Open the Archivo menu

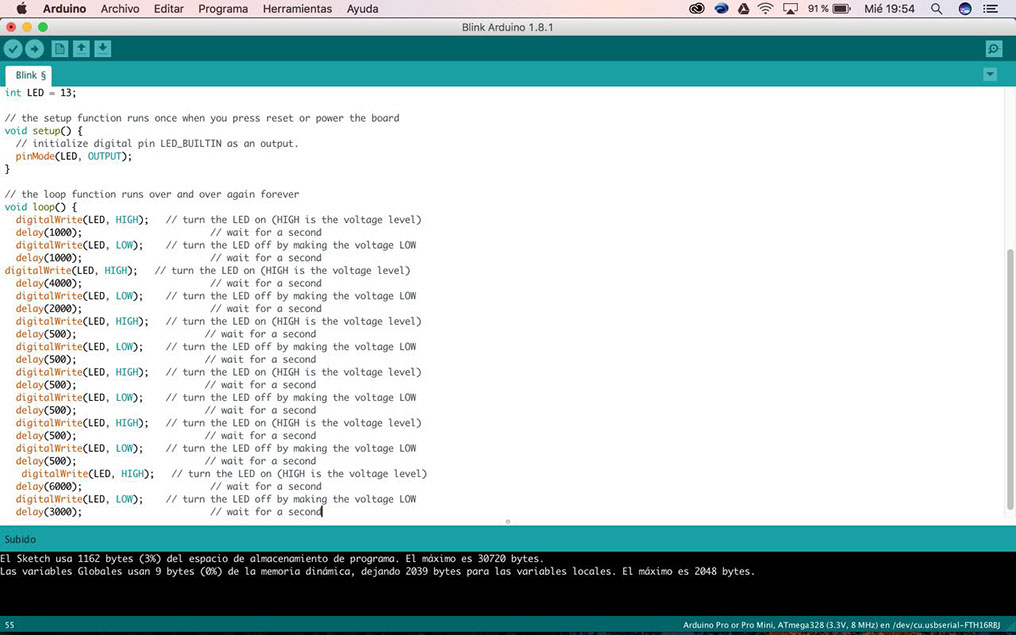[x=120, y=9]
